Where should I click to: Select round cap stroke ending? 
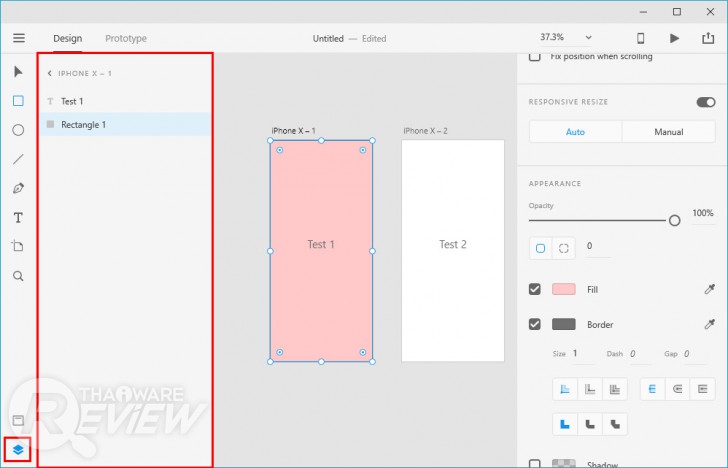coord(677,389)
